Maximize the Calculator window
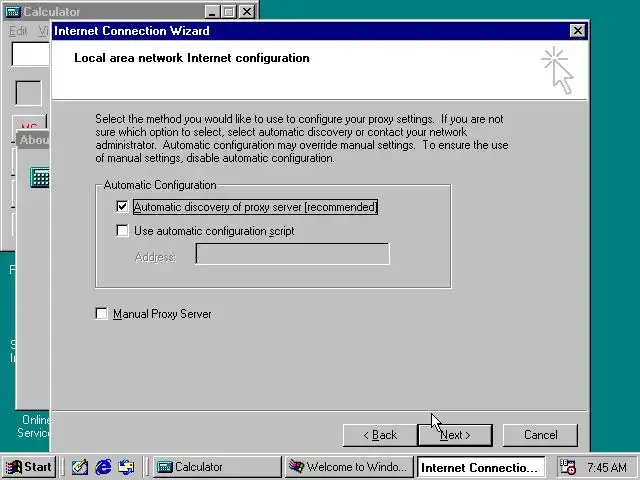The width and height of the screenshot is (640, 480). pyautogui.click(x=229, y=11)
